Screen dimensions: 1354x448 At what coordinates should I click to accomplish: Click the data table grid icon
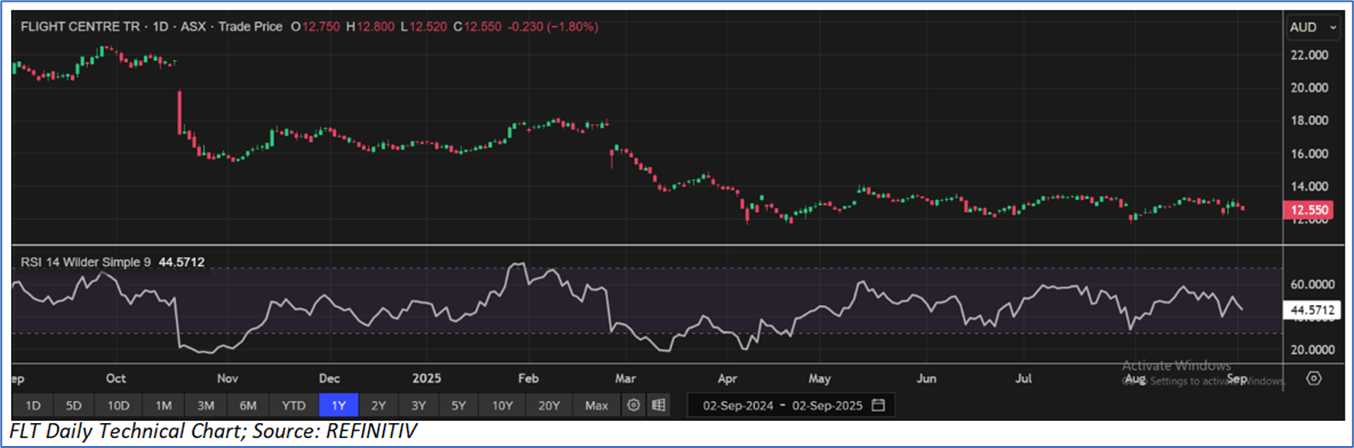click(658, 405)
